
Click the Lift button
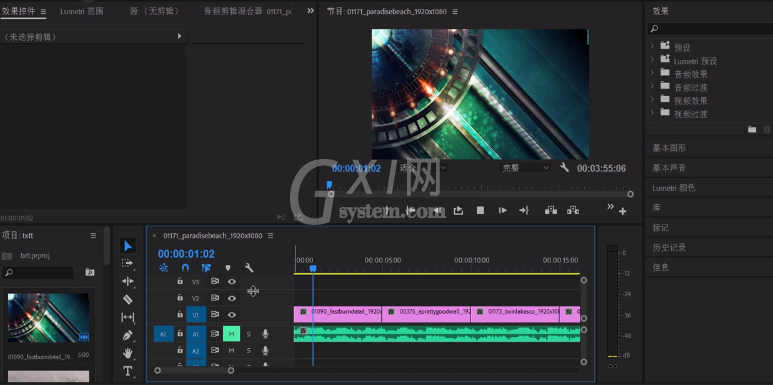(551, 210)
